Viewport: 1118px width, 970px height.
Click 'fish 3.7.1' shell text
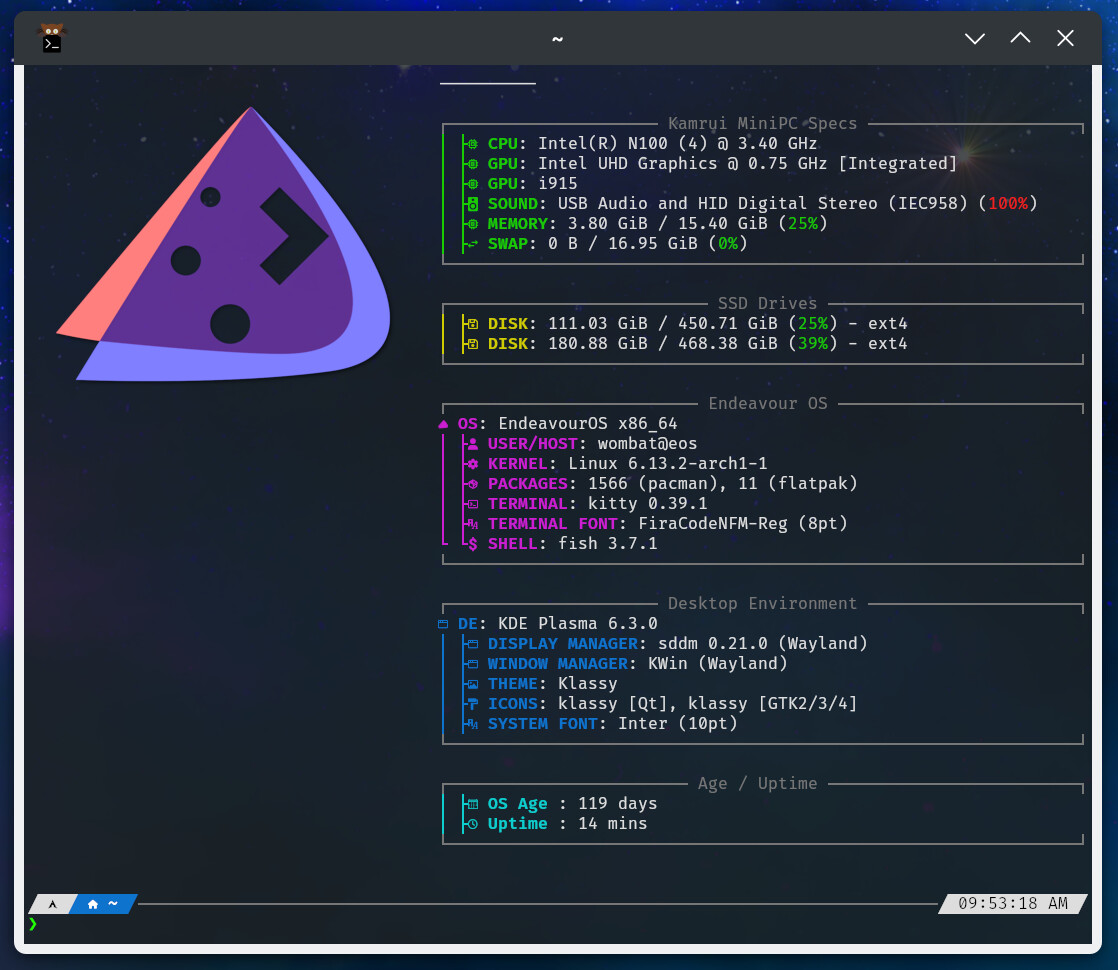607,543
